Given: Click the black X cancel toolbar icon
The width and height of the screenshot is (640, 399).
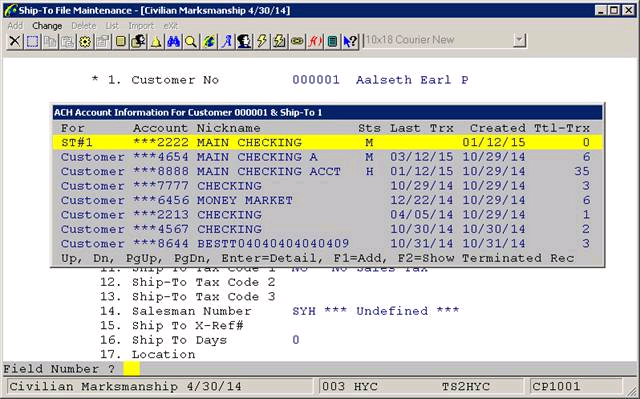Looking at the screenshot, I should (x=15, y=41).
